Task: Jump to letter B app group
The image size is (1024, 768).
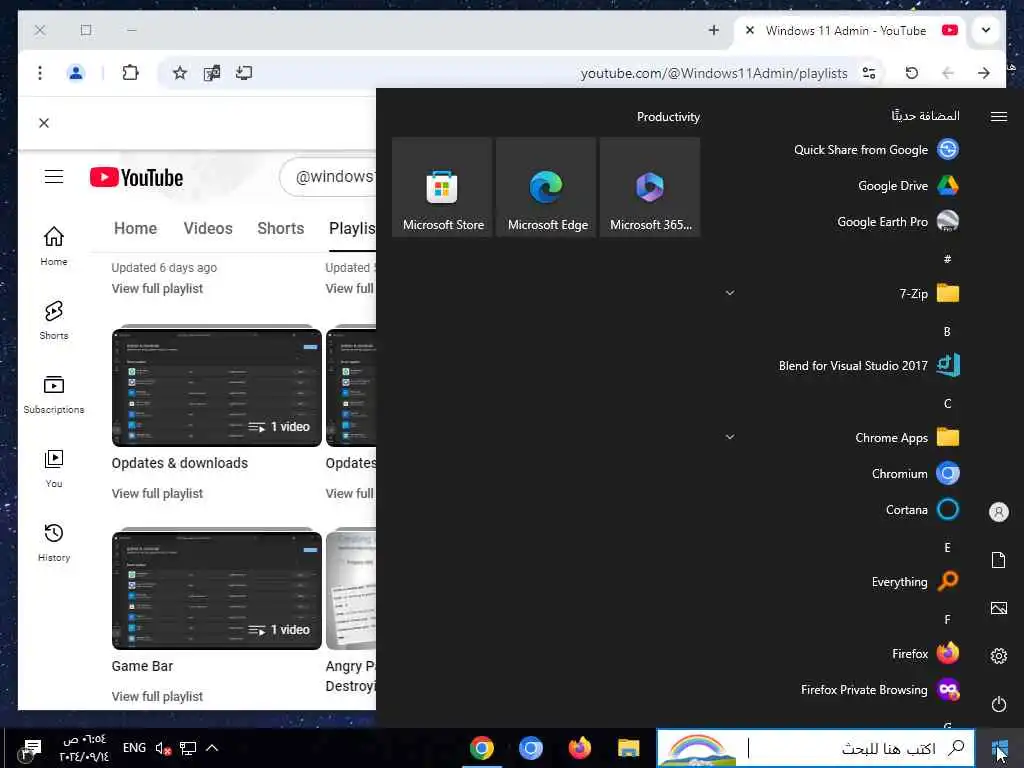Action: coord(947,332)
